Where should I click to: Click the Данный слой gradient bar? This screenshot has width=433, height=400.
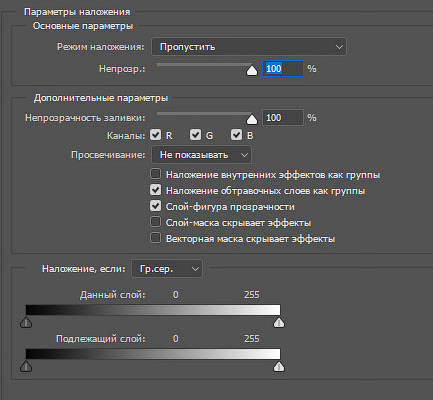(x=153, y=310)
